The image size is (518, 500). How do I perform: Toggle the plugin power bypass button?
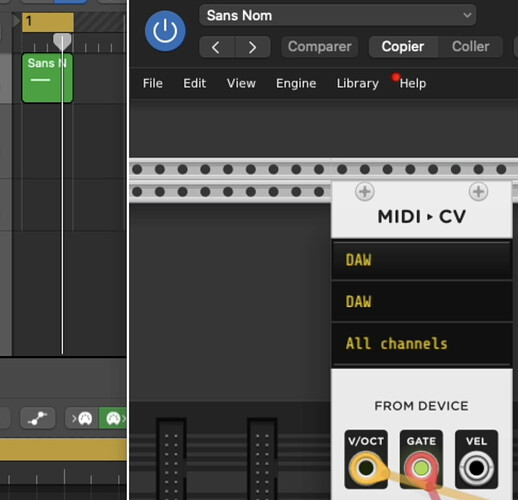(165, 31)
